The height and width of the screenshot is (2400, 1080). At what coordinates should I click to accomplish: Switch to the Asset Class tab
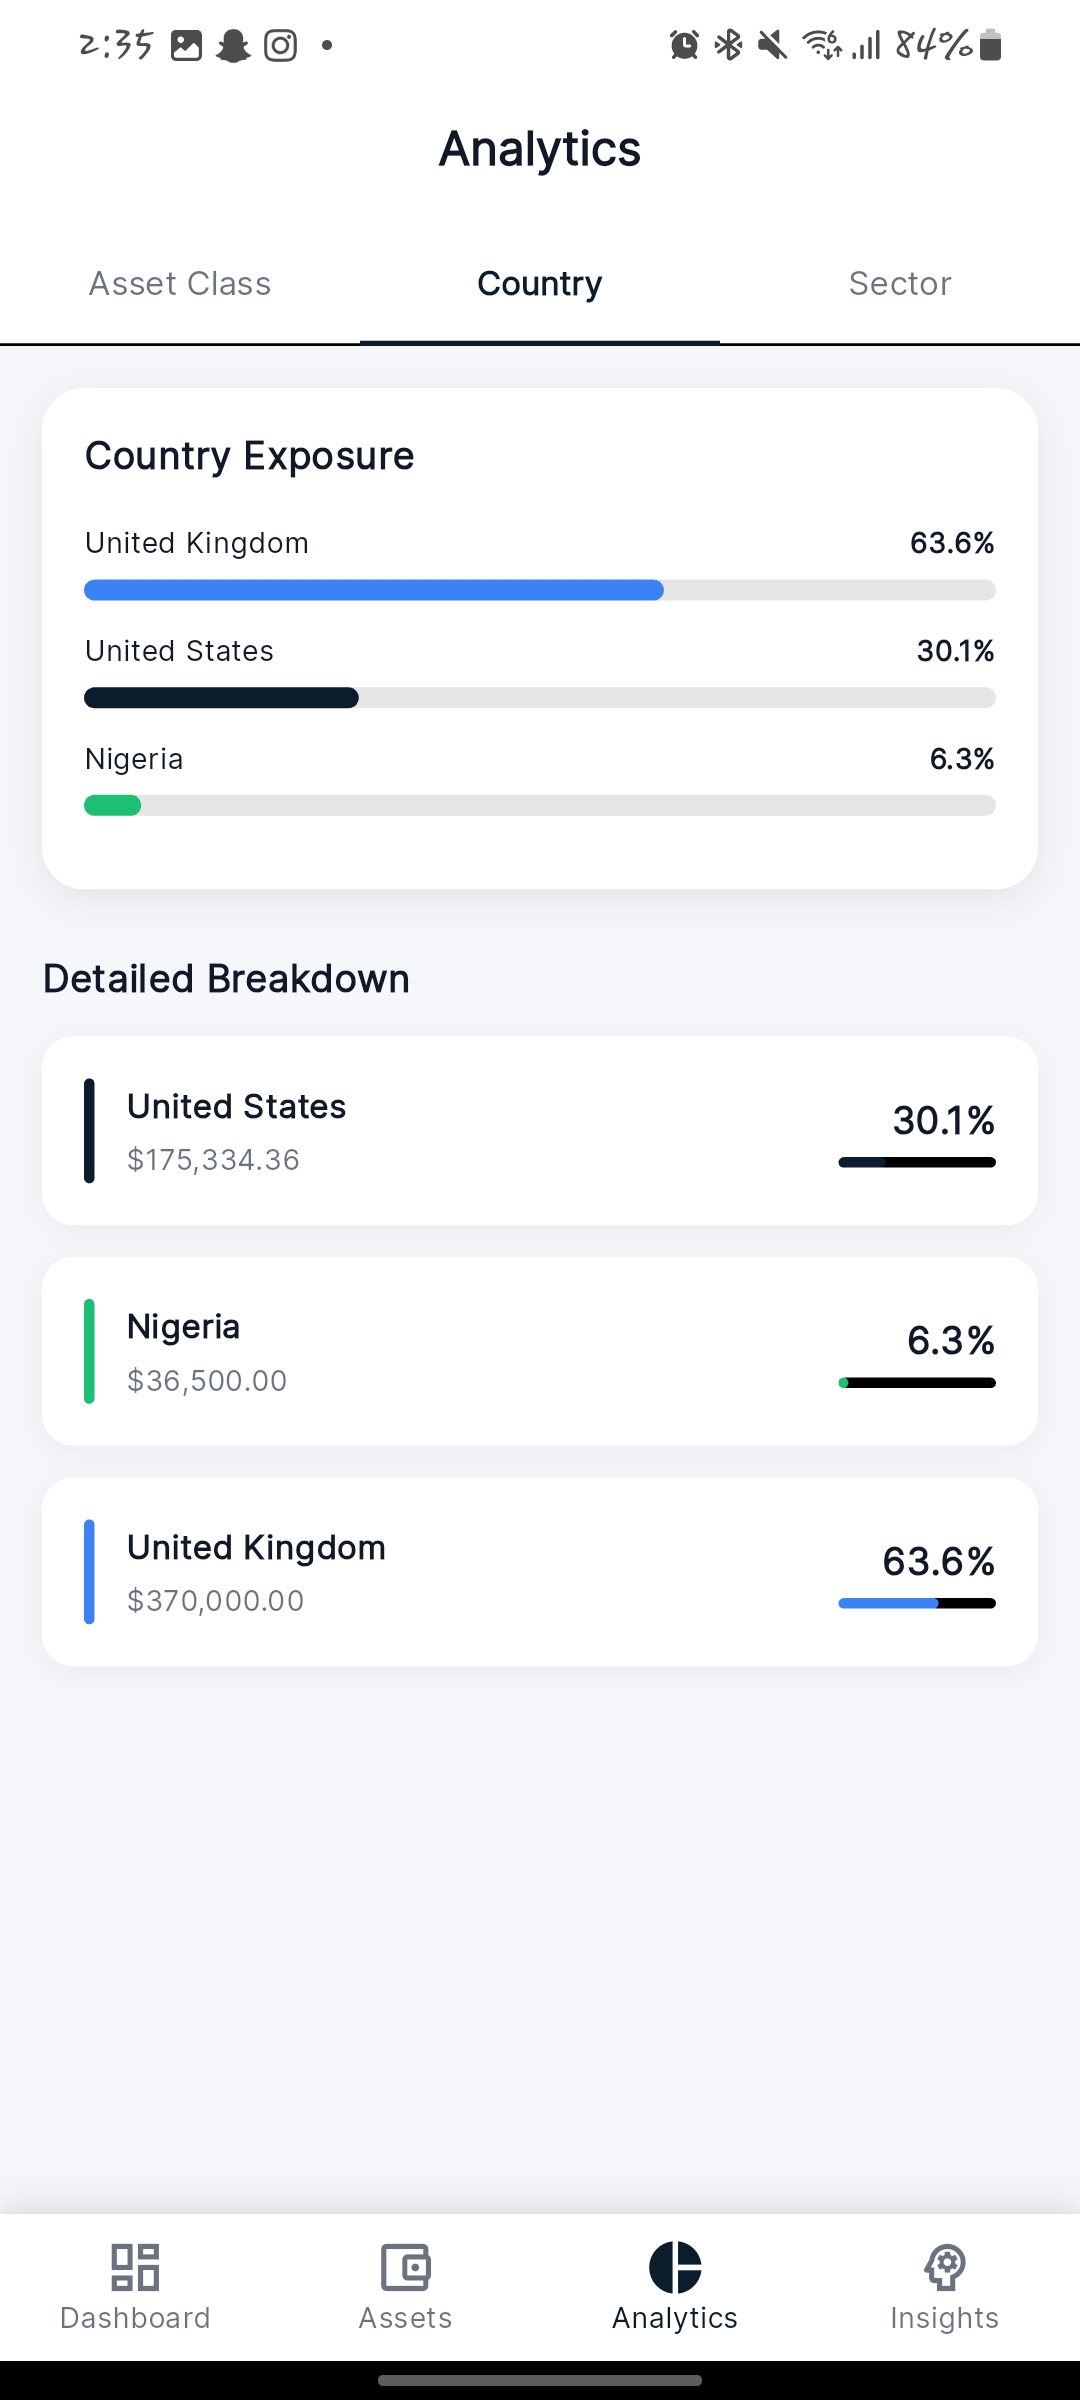click(180, 284)
